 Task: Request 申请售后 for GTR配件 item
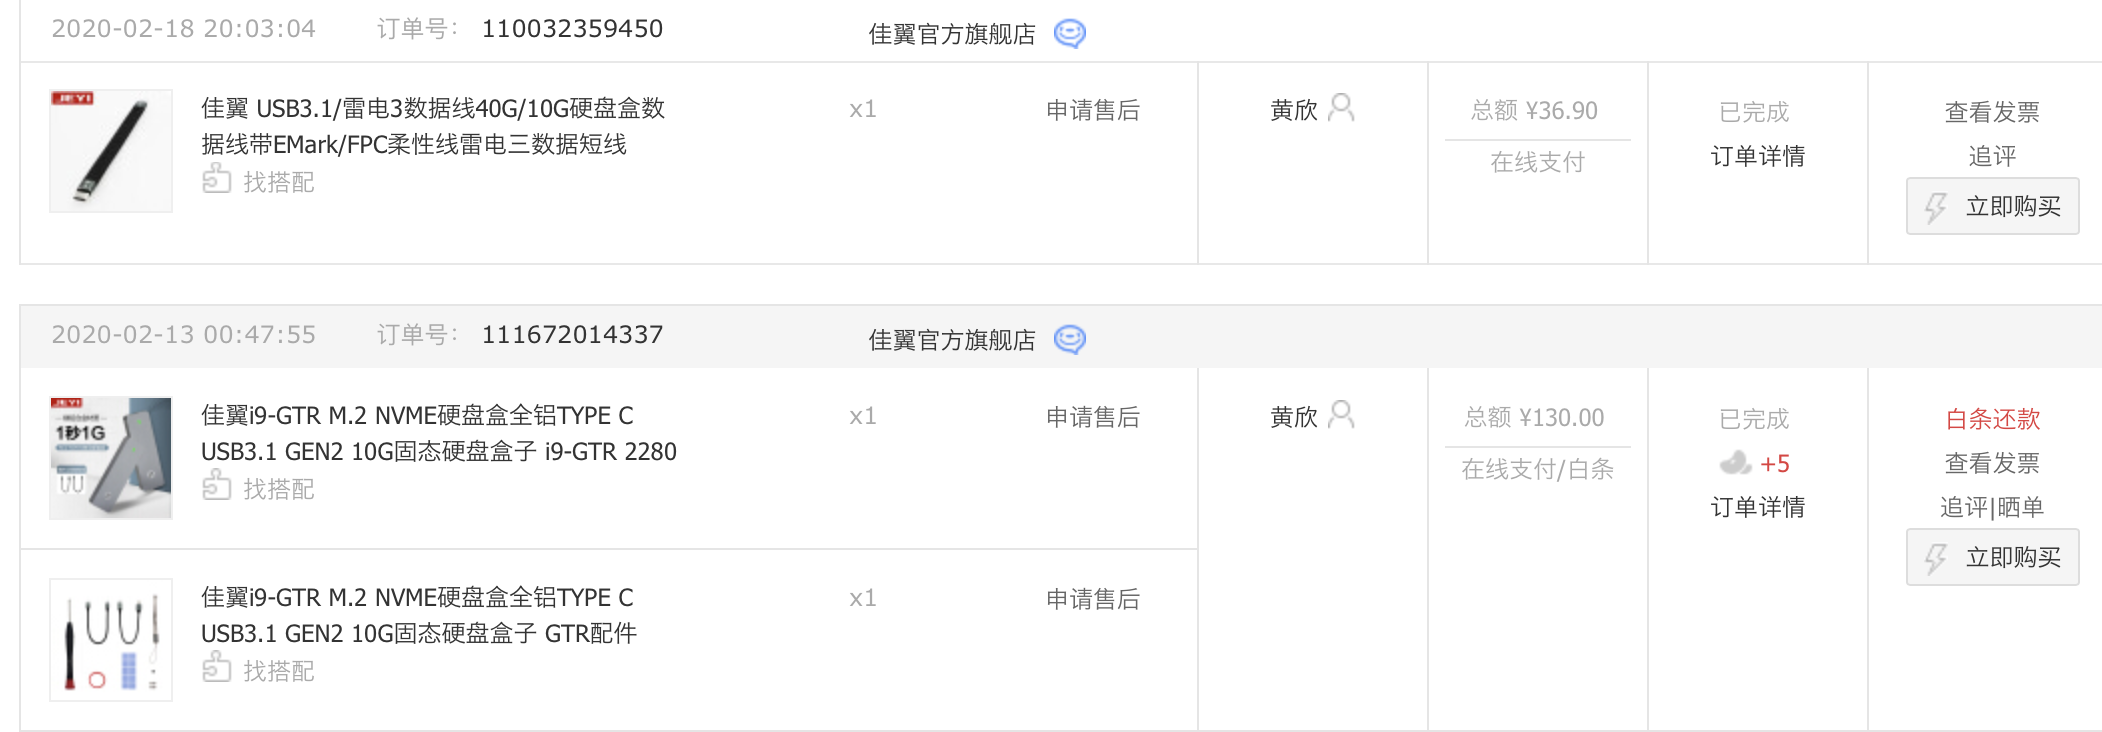(x=1093, y=599)
